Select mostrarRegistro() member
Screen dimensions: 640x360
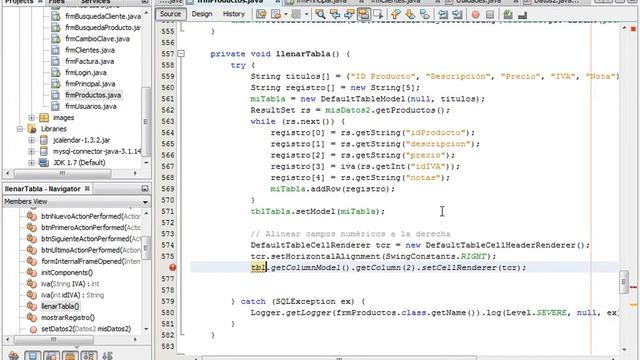point(68,318)
